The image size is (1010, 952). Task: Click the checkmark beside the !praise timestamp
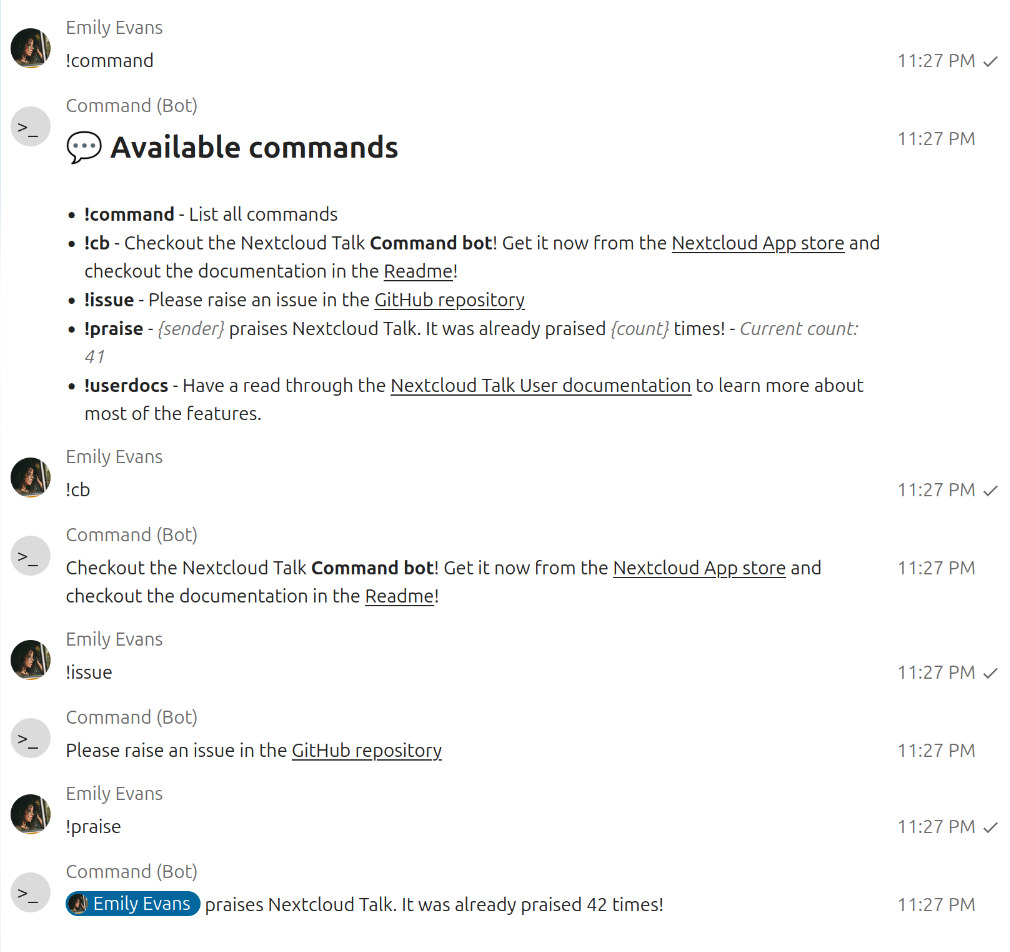coord(989,826)
